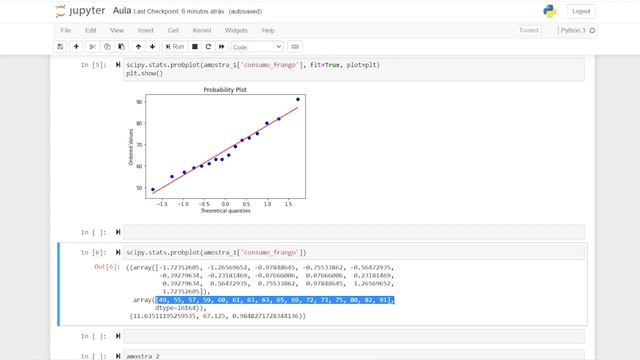Open the Cell menu

(173, 30)
